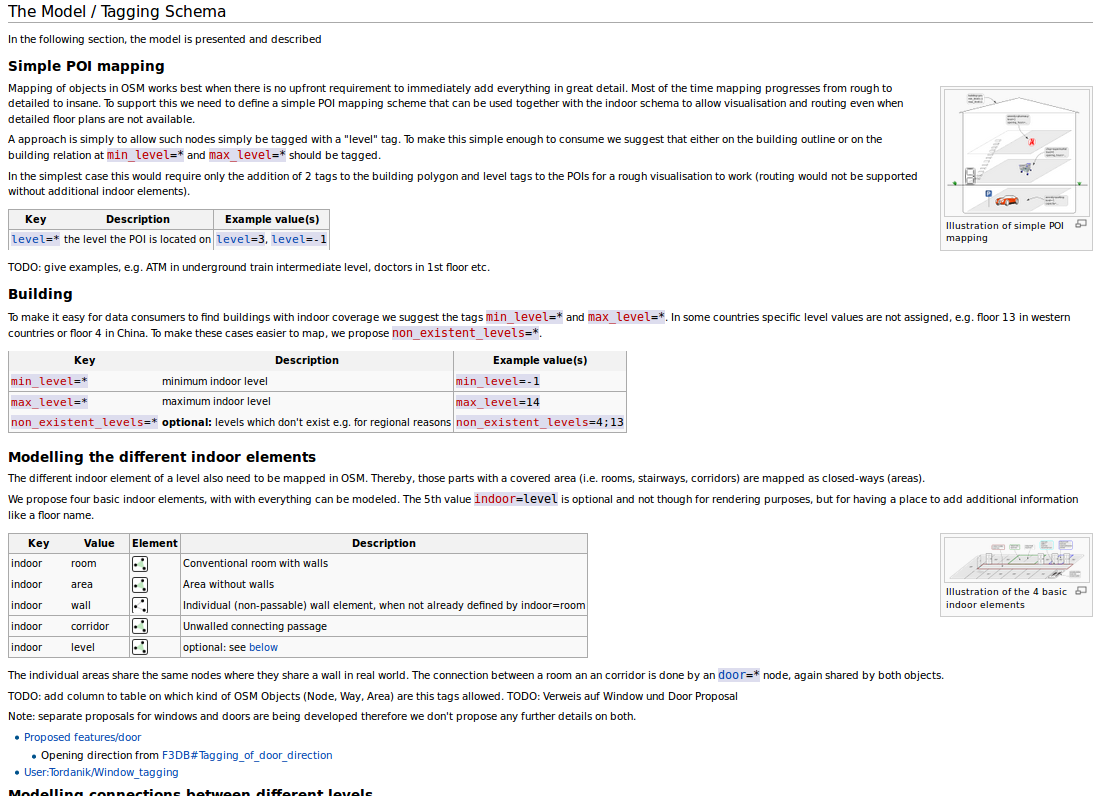Image resolution: width=1102 pixels, height=796 pixels.
Task: Click the level=3 example value
Action: pyautogui.click(x=241, y=240)
